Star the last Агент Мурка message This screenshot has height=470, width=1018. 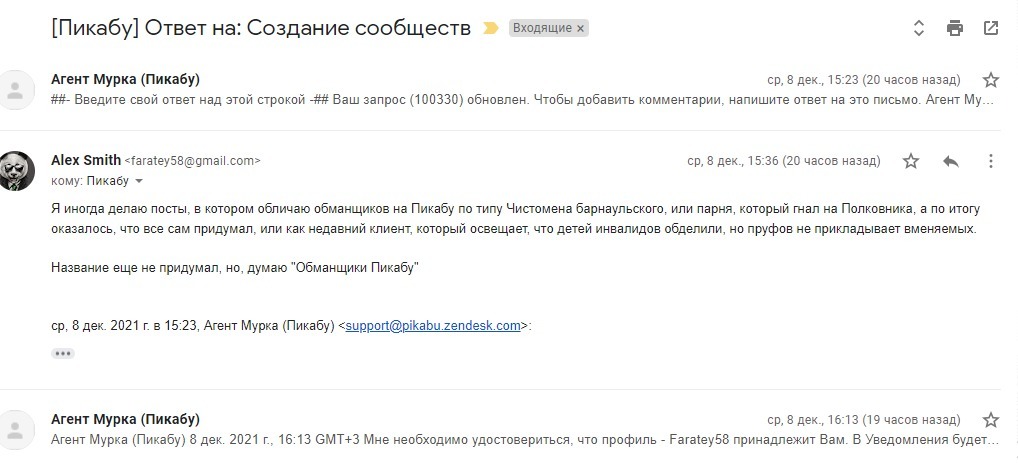click(x=991, y=420)
